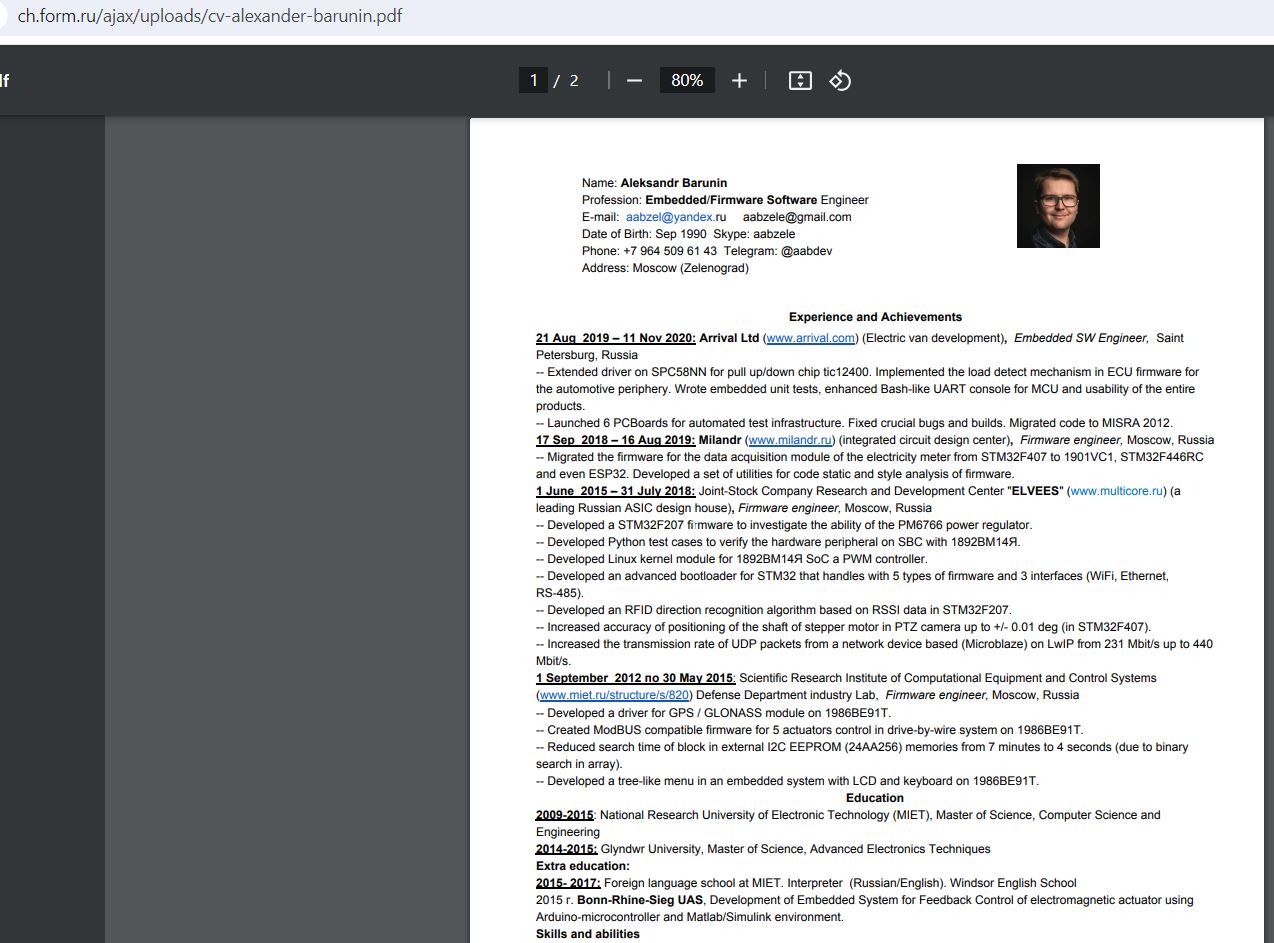The height and width of the screenshot is (943, 1274).
Task: Click the "aabzele@gmail.com" email text
Action: (797, 217)
